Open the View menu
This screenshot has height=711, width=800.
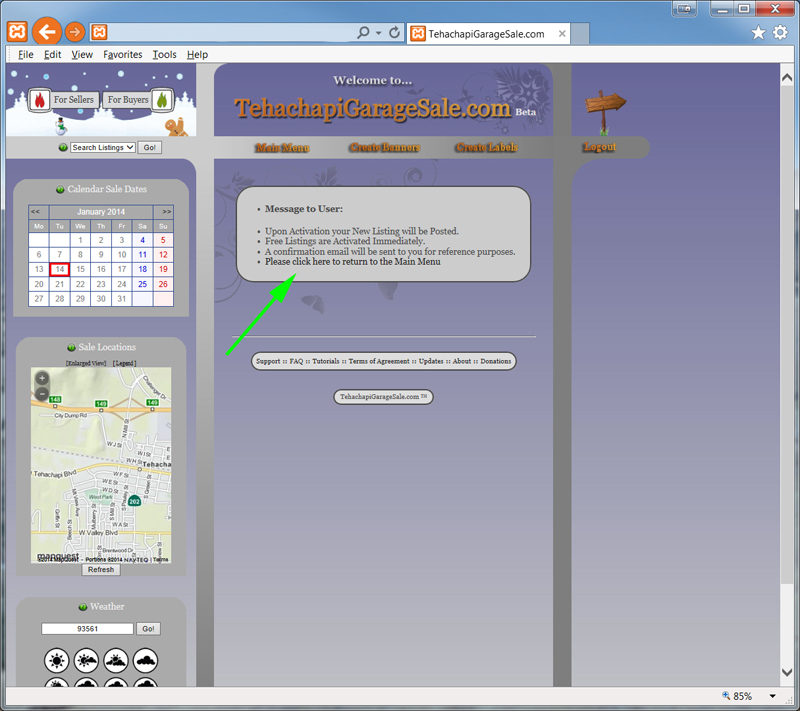click(82, 55)
